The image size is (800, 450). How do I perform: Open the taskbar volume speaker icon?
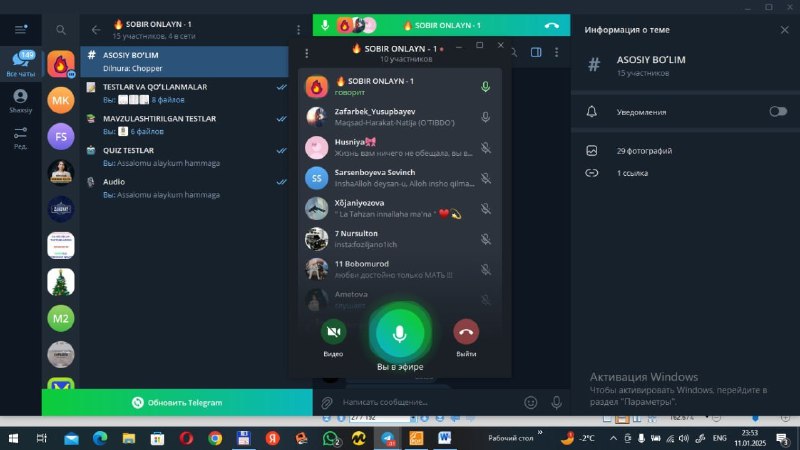[x=684, y=438]
